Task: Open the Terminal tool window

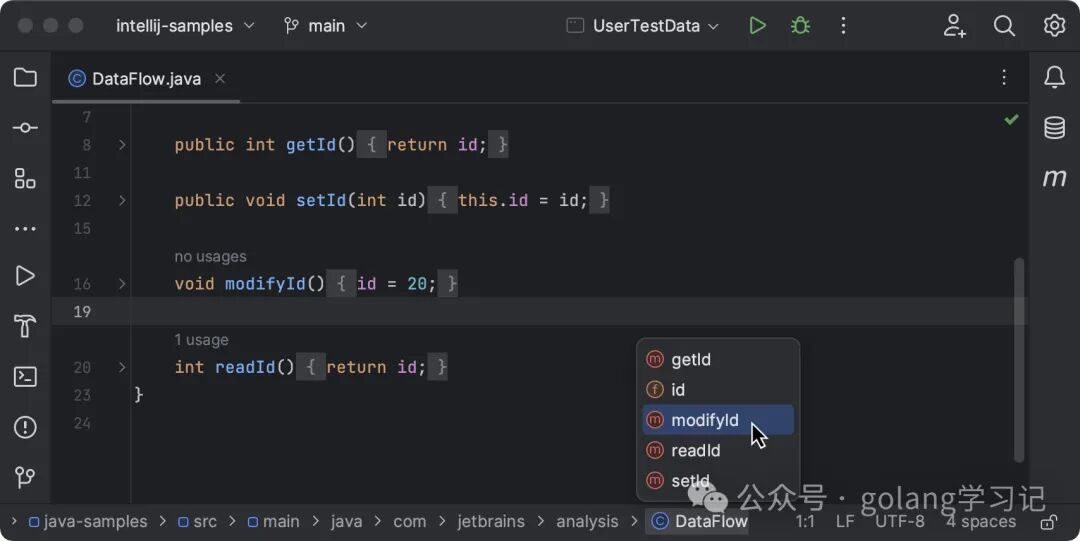Action: [x=25, y=376]
